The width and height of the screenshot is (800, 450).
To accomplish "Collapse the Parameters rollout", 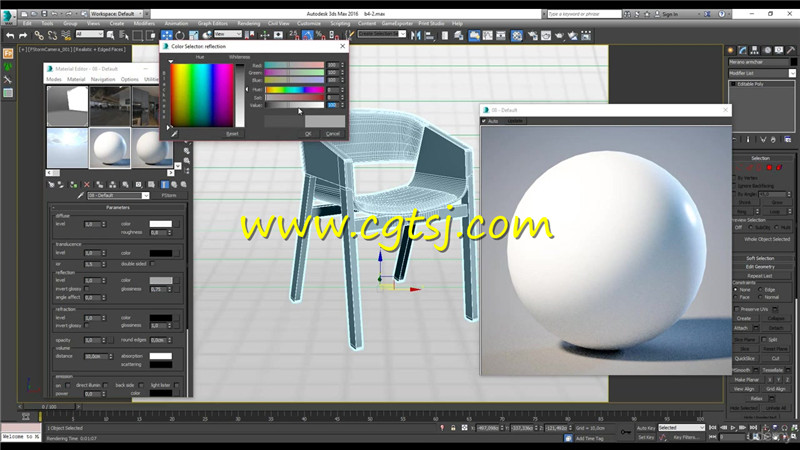I will coord(118,208).
